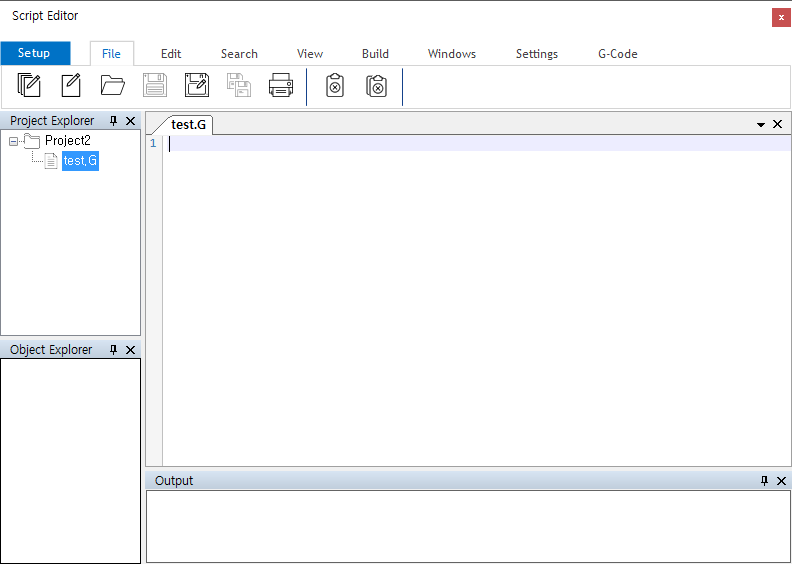Click the New File icon with pencil
792x564 pixels.
tap(71, 86)
